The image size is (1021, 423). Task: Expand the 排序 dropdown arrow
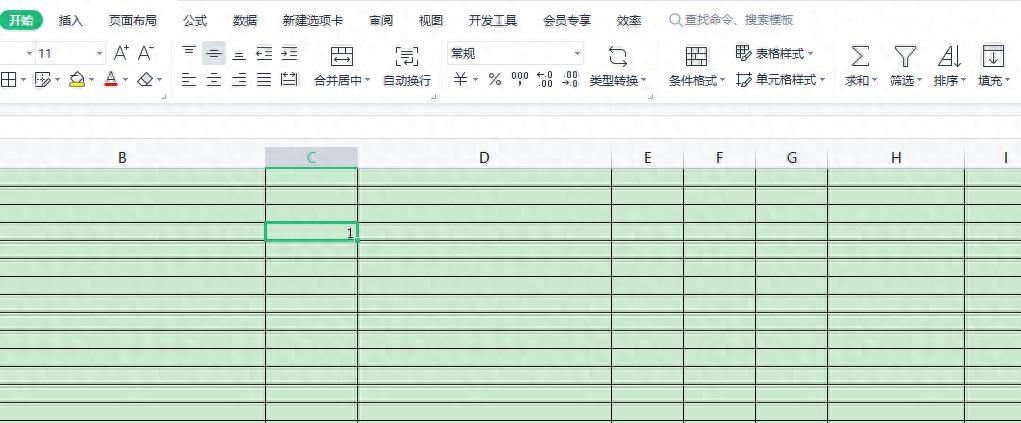pos(962,81)
